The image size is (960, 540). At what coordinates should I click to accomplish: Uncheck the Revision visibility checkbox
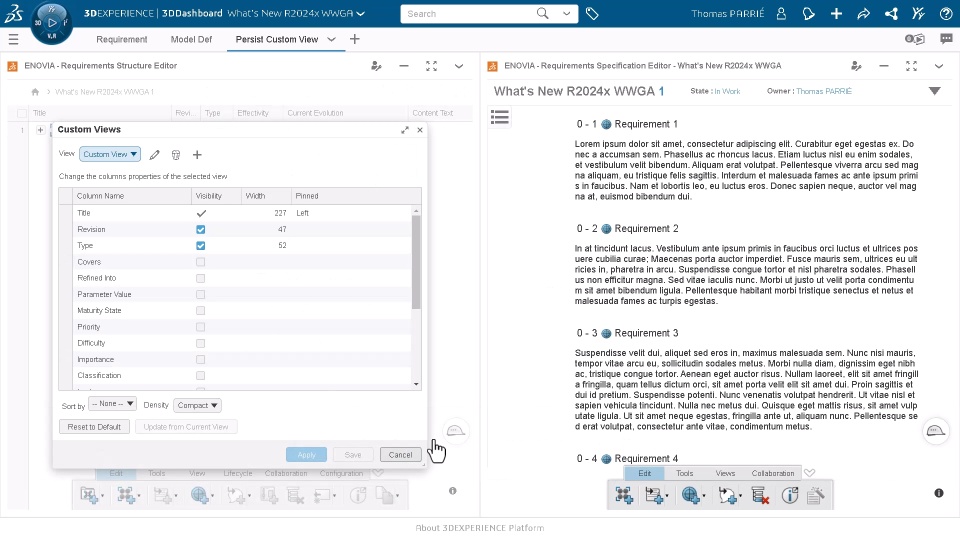(x=200, y=230)
